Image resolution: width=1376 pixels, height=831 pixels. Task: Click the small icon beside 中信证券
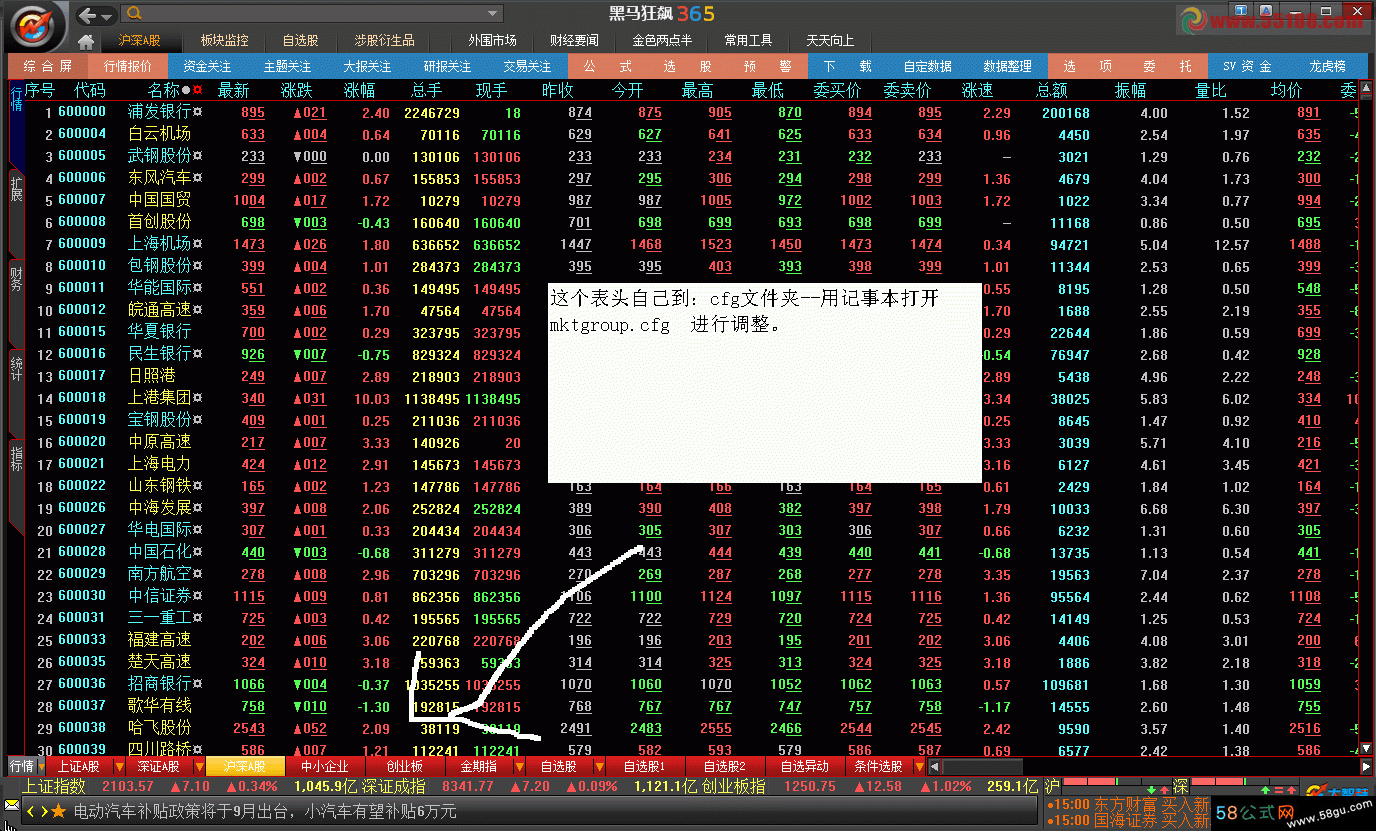pyautogui.click(x=198, y=596)
